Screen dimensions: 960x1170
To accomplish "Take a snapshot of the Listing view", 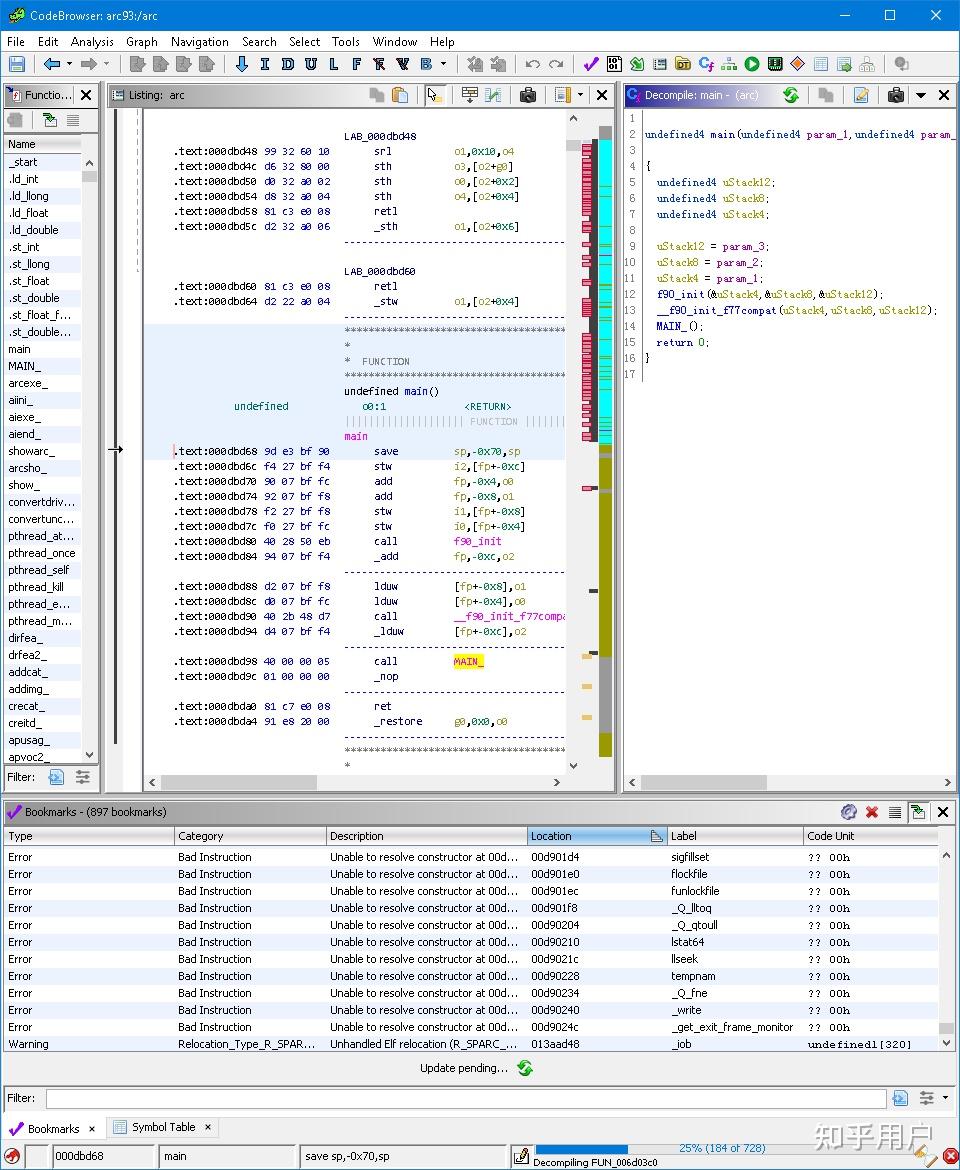I will 528,95.
